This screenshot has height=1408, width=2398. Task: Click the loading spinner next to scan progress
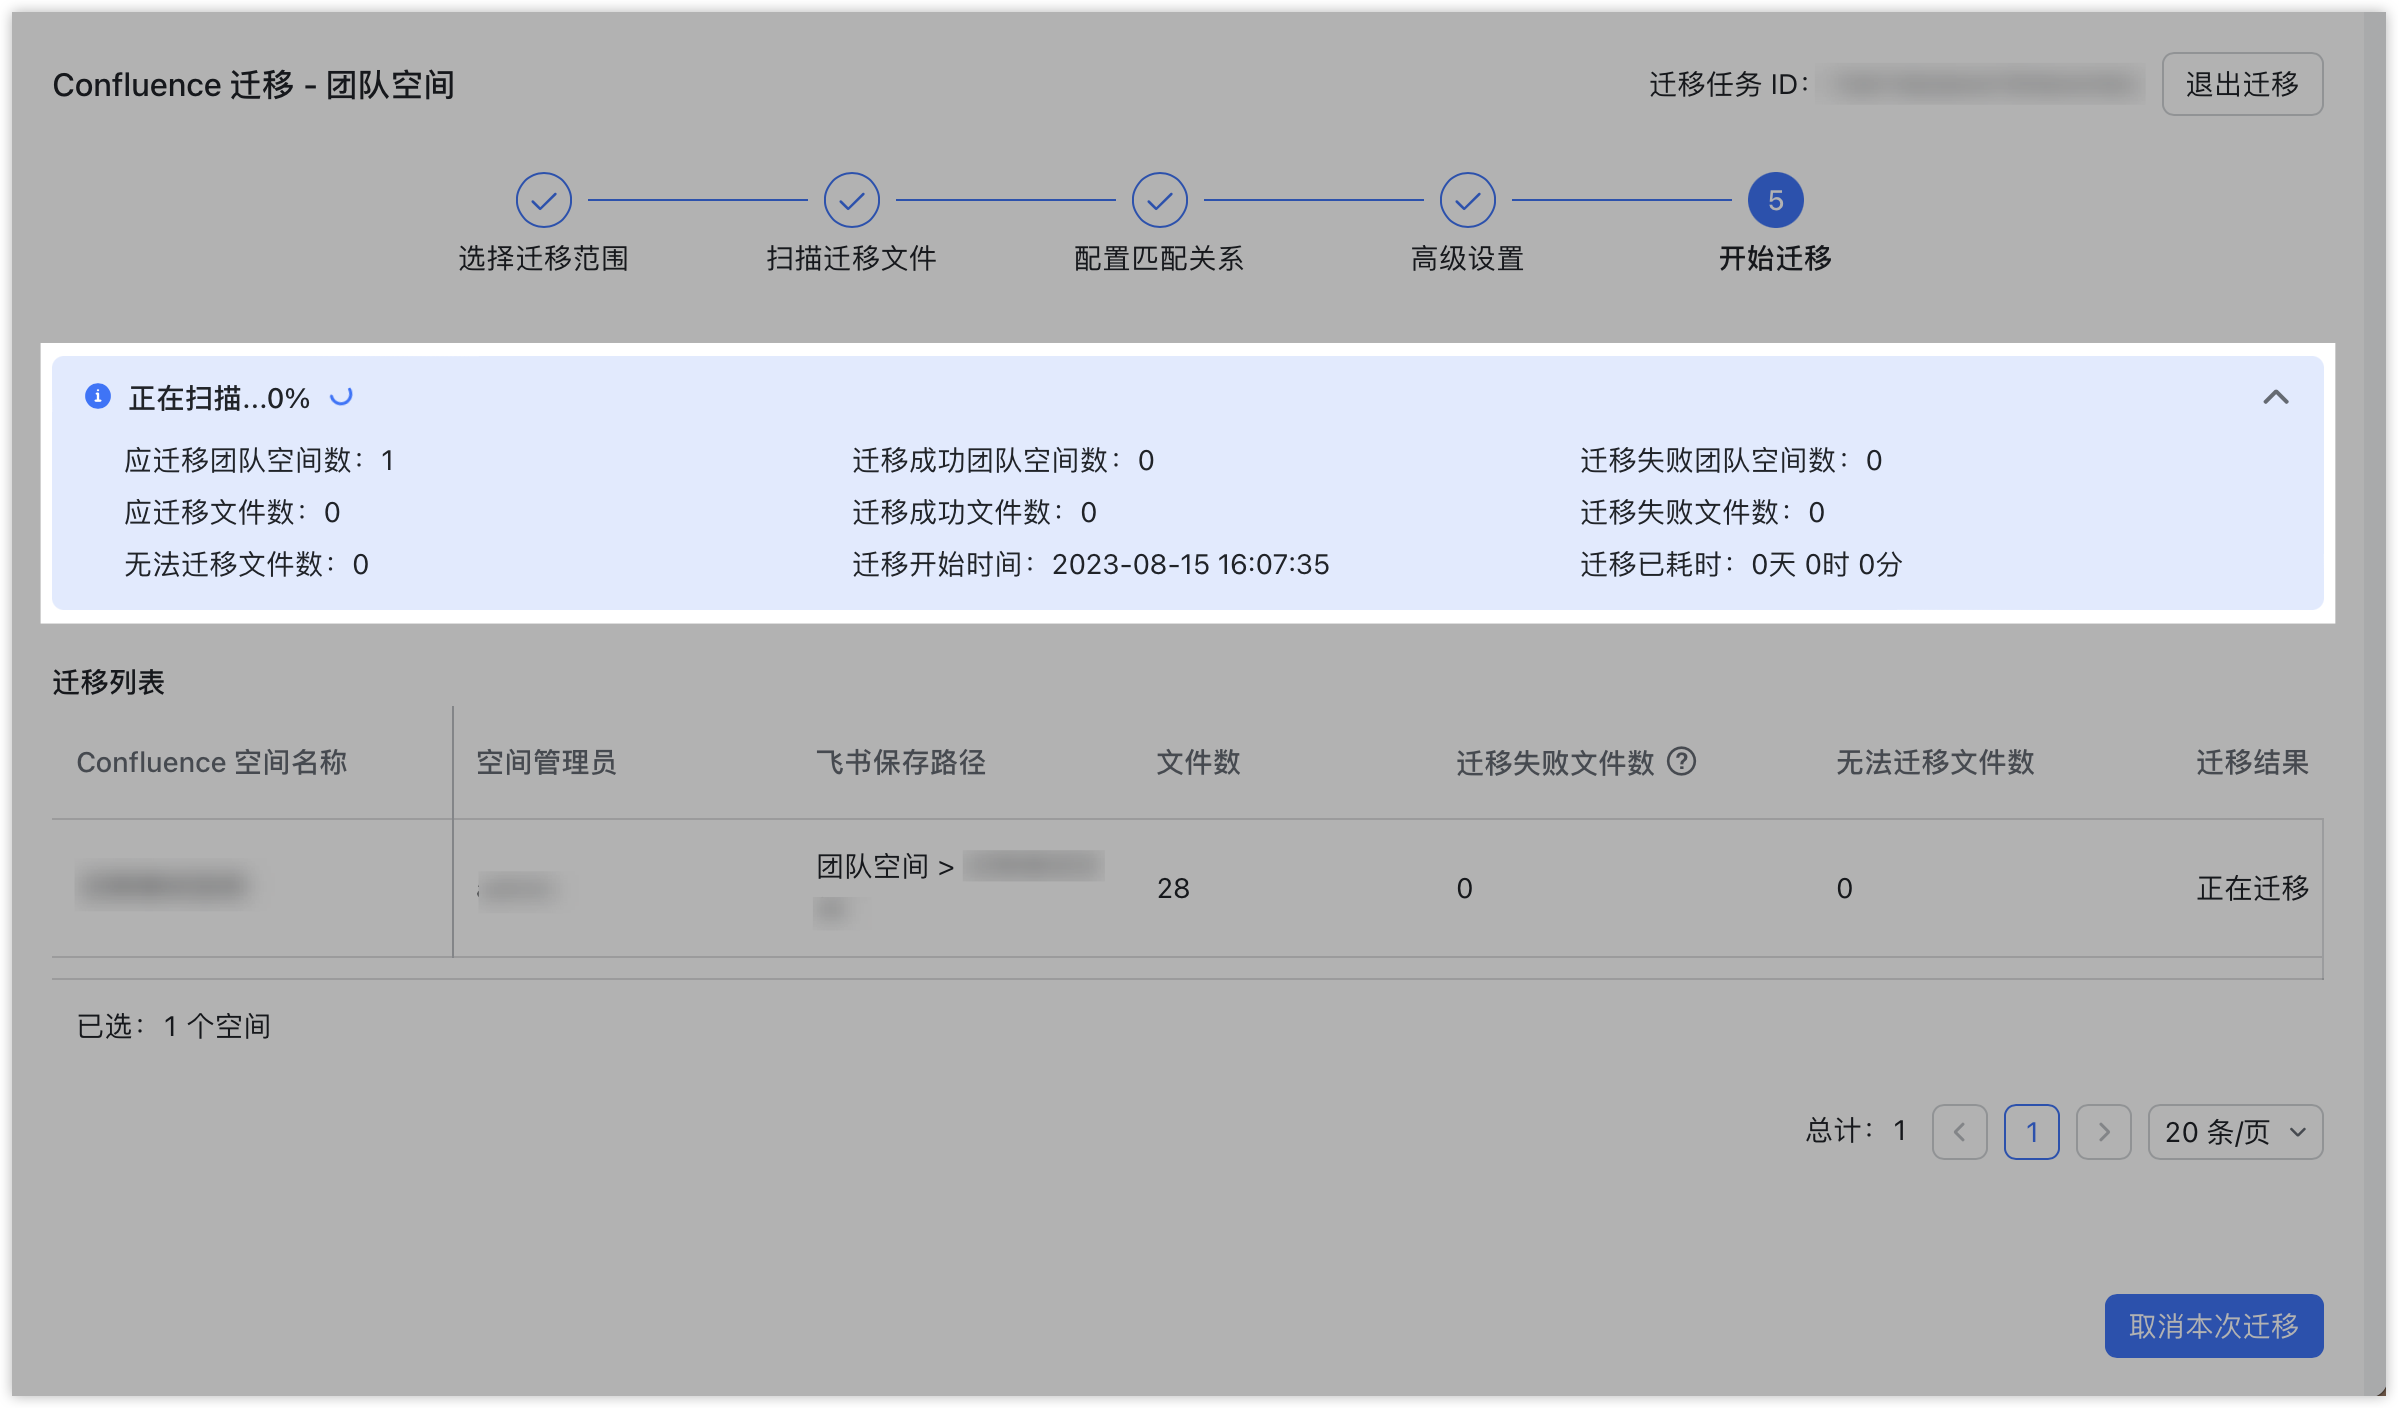point(341,396)
